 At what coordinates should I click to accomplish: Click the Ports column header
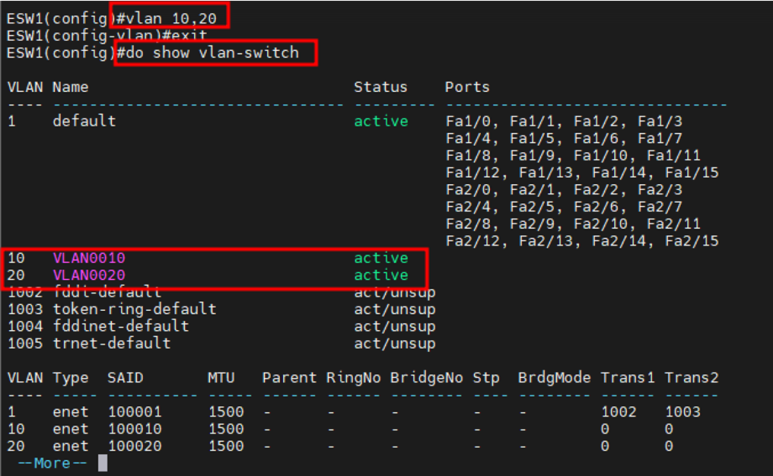click(x=467, y=87)
